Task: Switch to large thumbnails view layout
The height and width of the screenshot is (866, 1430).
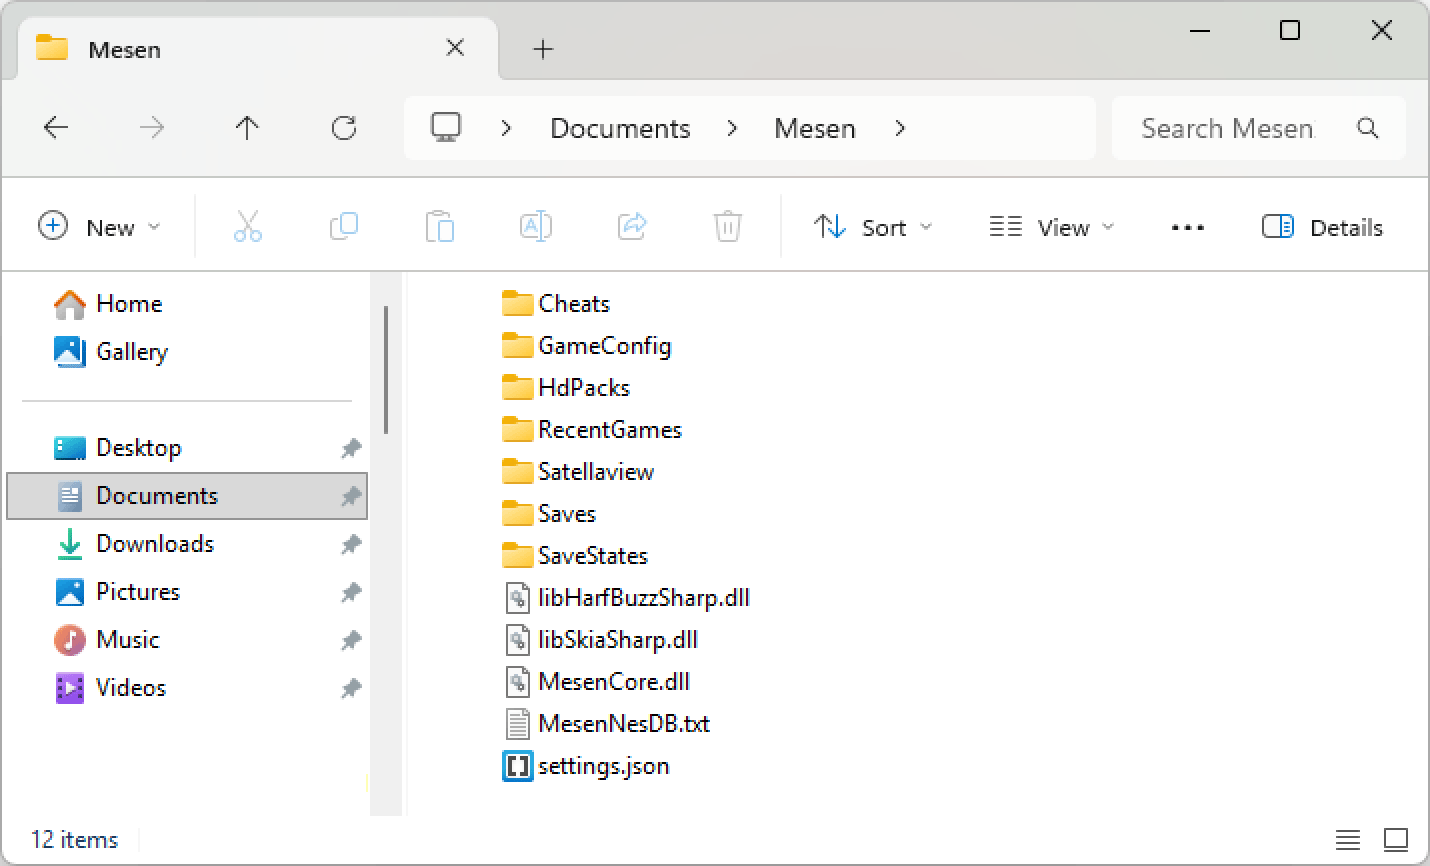Action: [x=1395, y=839]
